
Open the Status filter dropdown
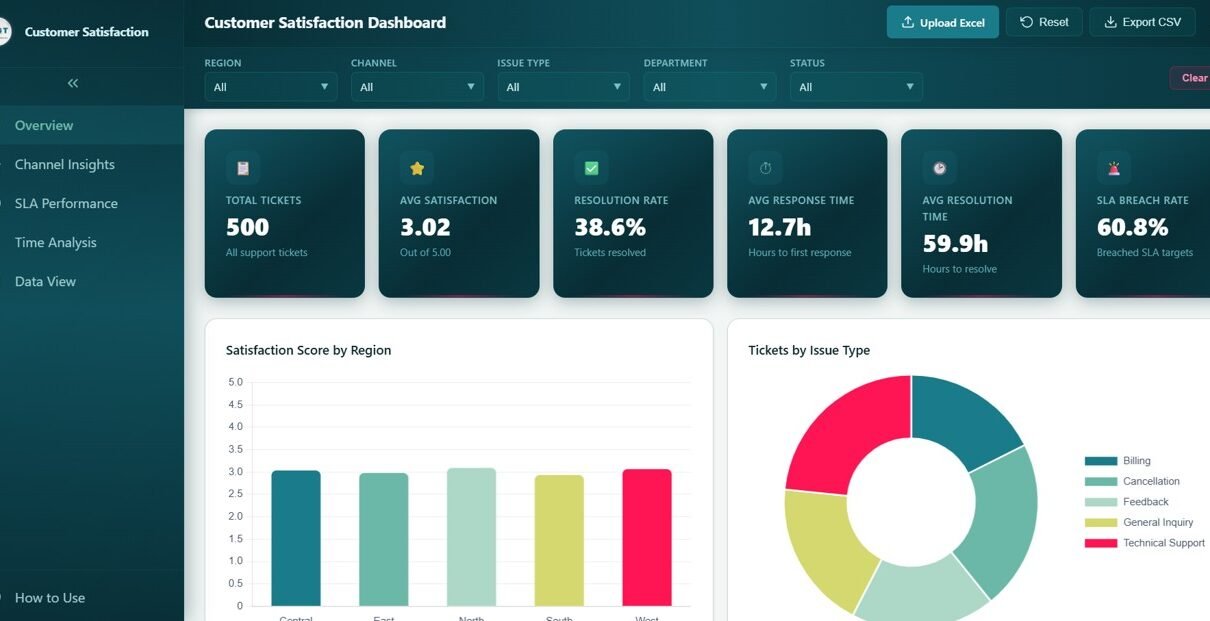[x=855, y=87]
